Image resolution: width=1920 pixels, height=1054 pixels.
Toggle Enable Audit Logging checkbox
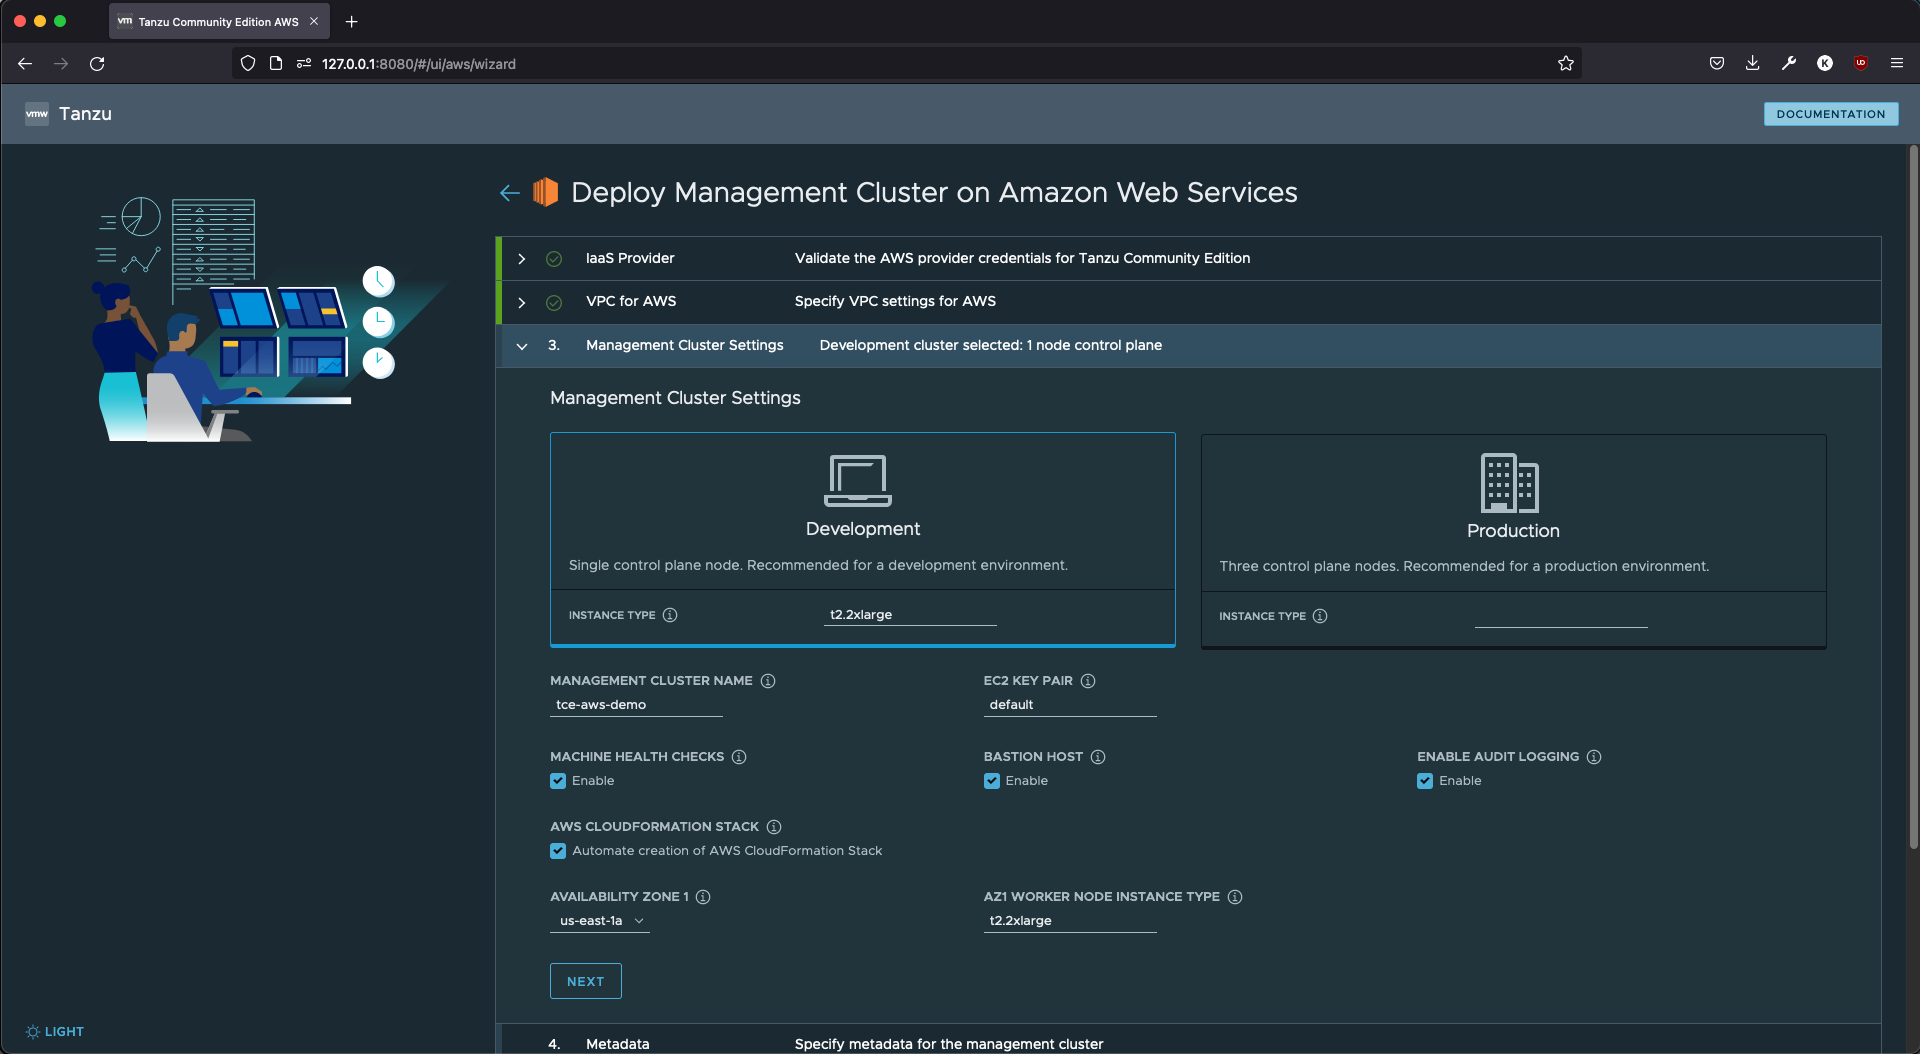1425,781
